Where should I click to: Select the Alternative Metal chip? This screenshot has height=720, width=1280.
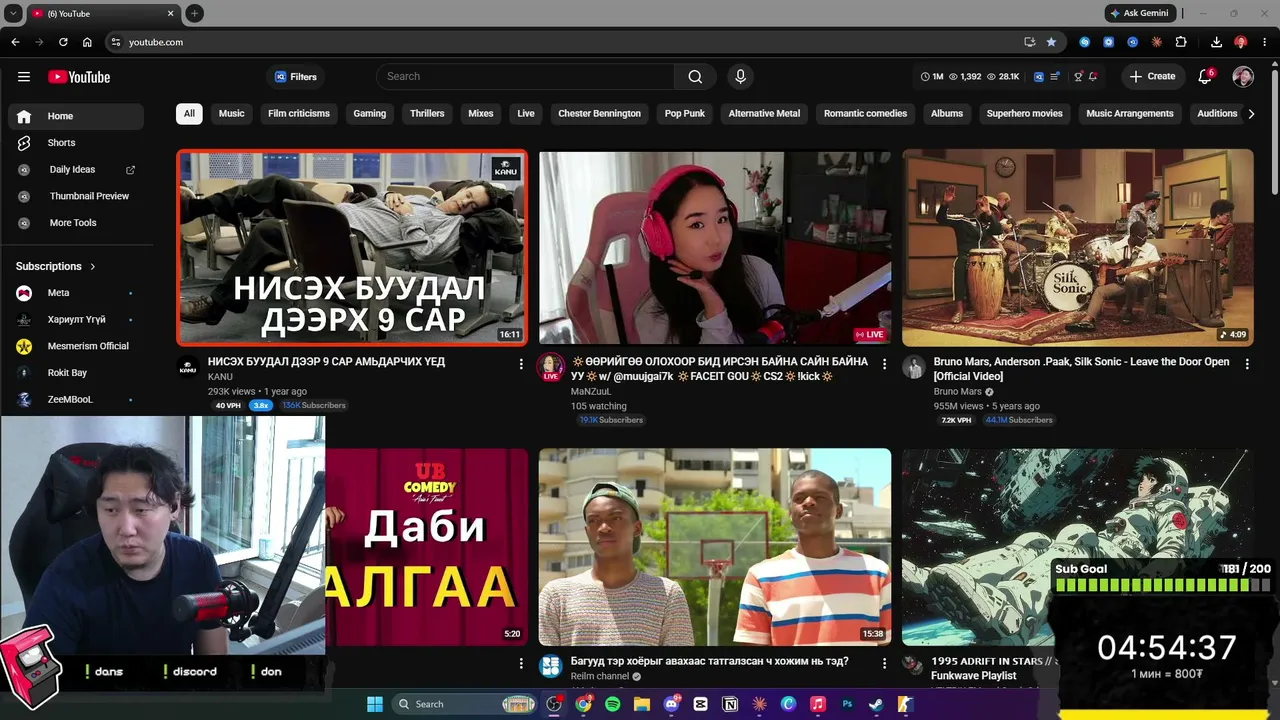[x=764, y=114]
